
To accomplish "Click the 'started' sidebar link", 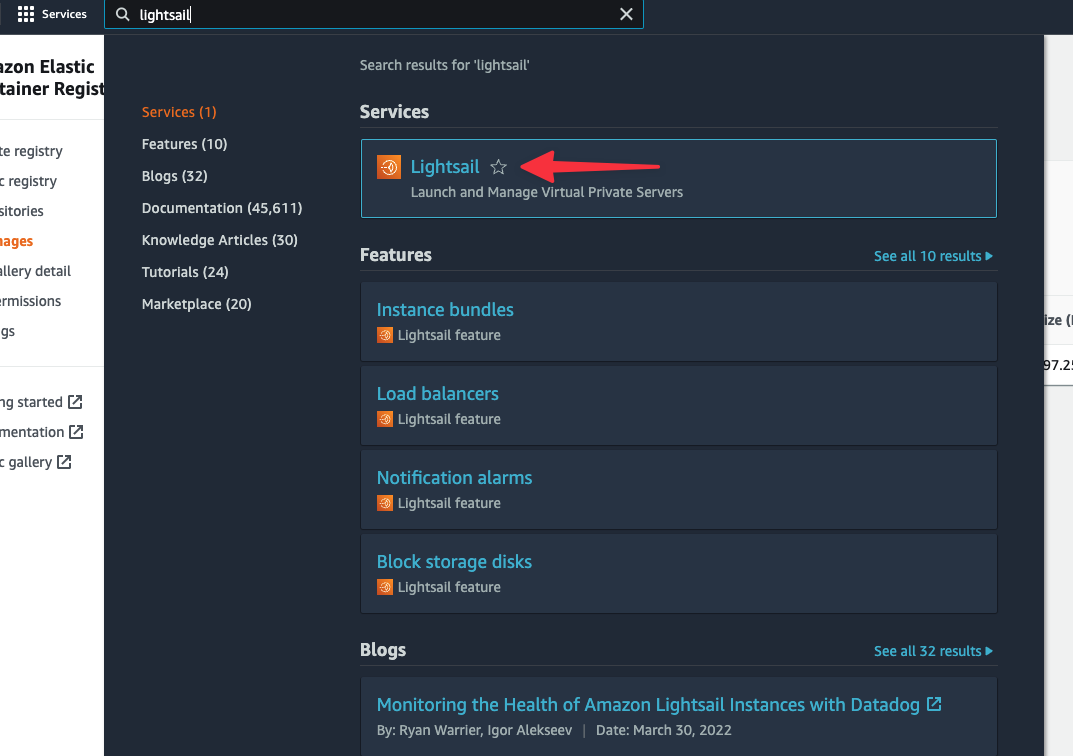I will tap(31, 402).
